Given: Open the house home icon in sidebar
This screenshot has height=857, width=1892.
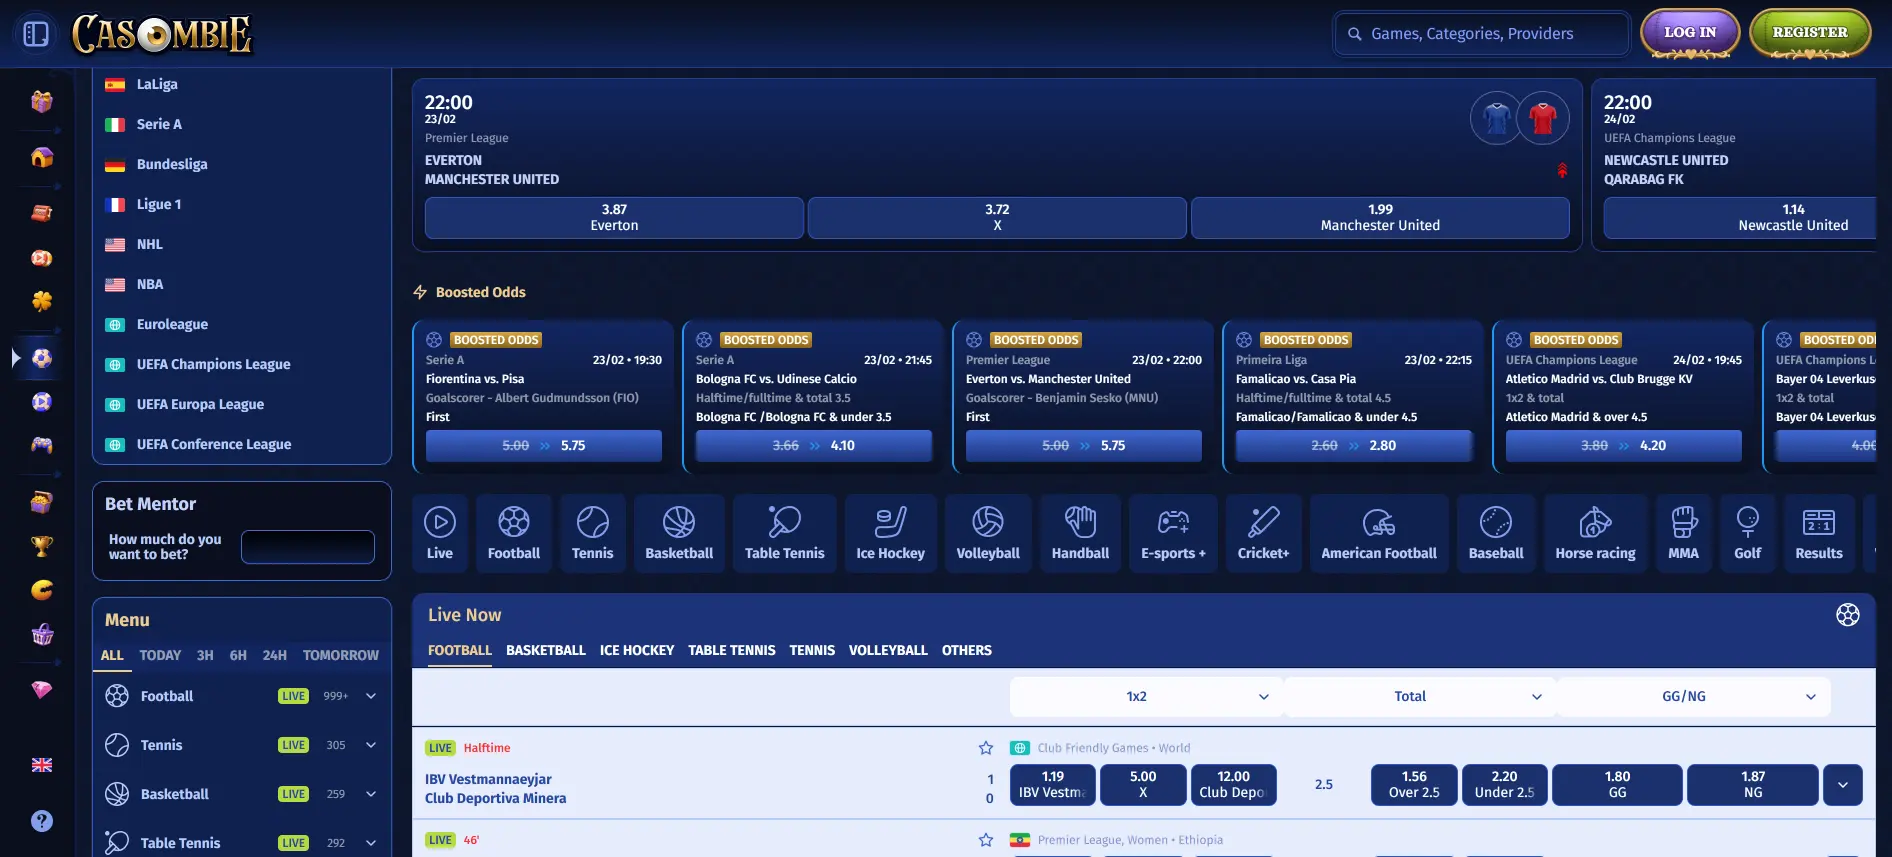Looking at the screenshot, I should (42, 157).
